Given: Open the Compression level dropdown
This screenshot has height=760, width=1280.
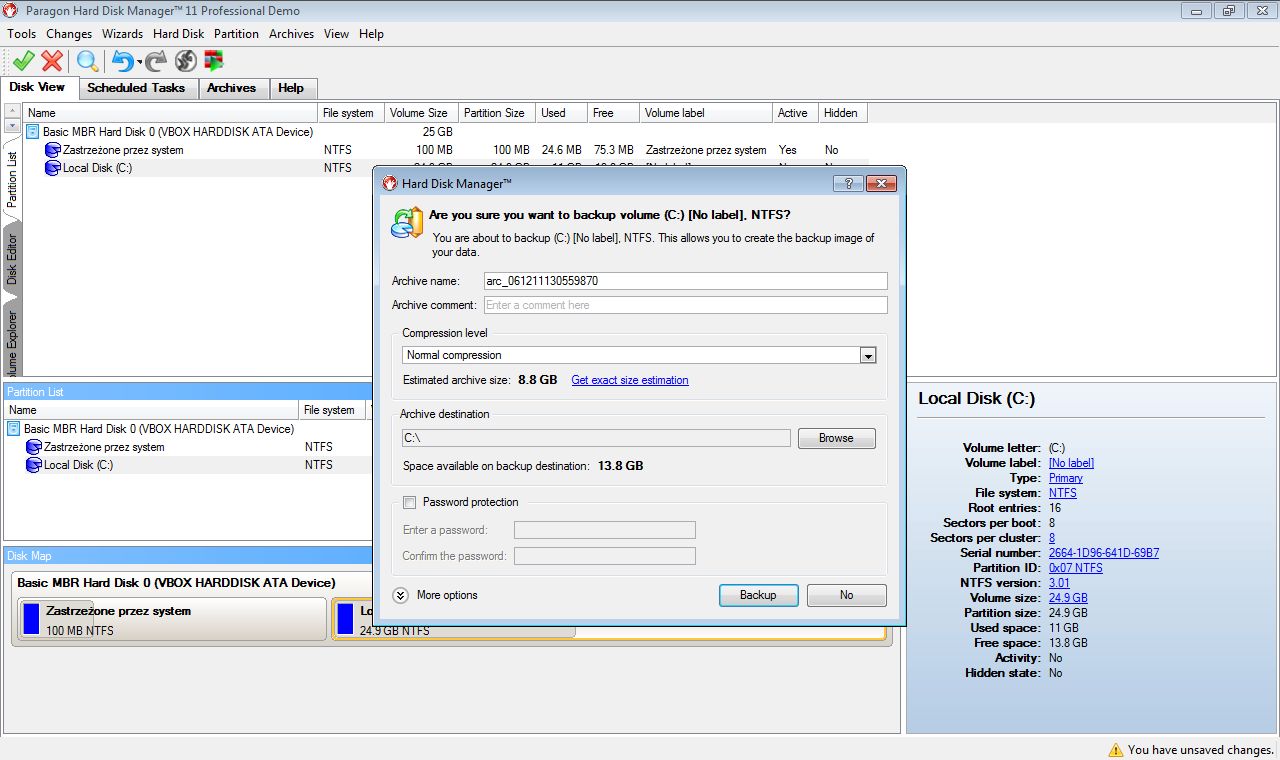Looking at the screenshot, I should coord(868,355).
